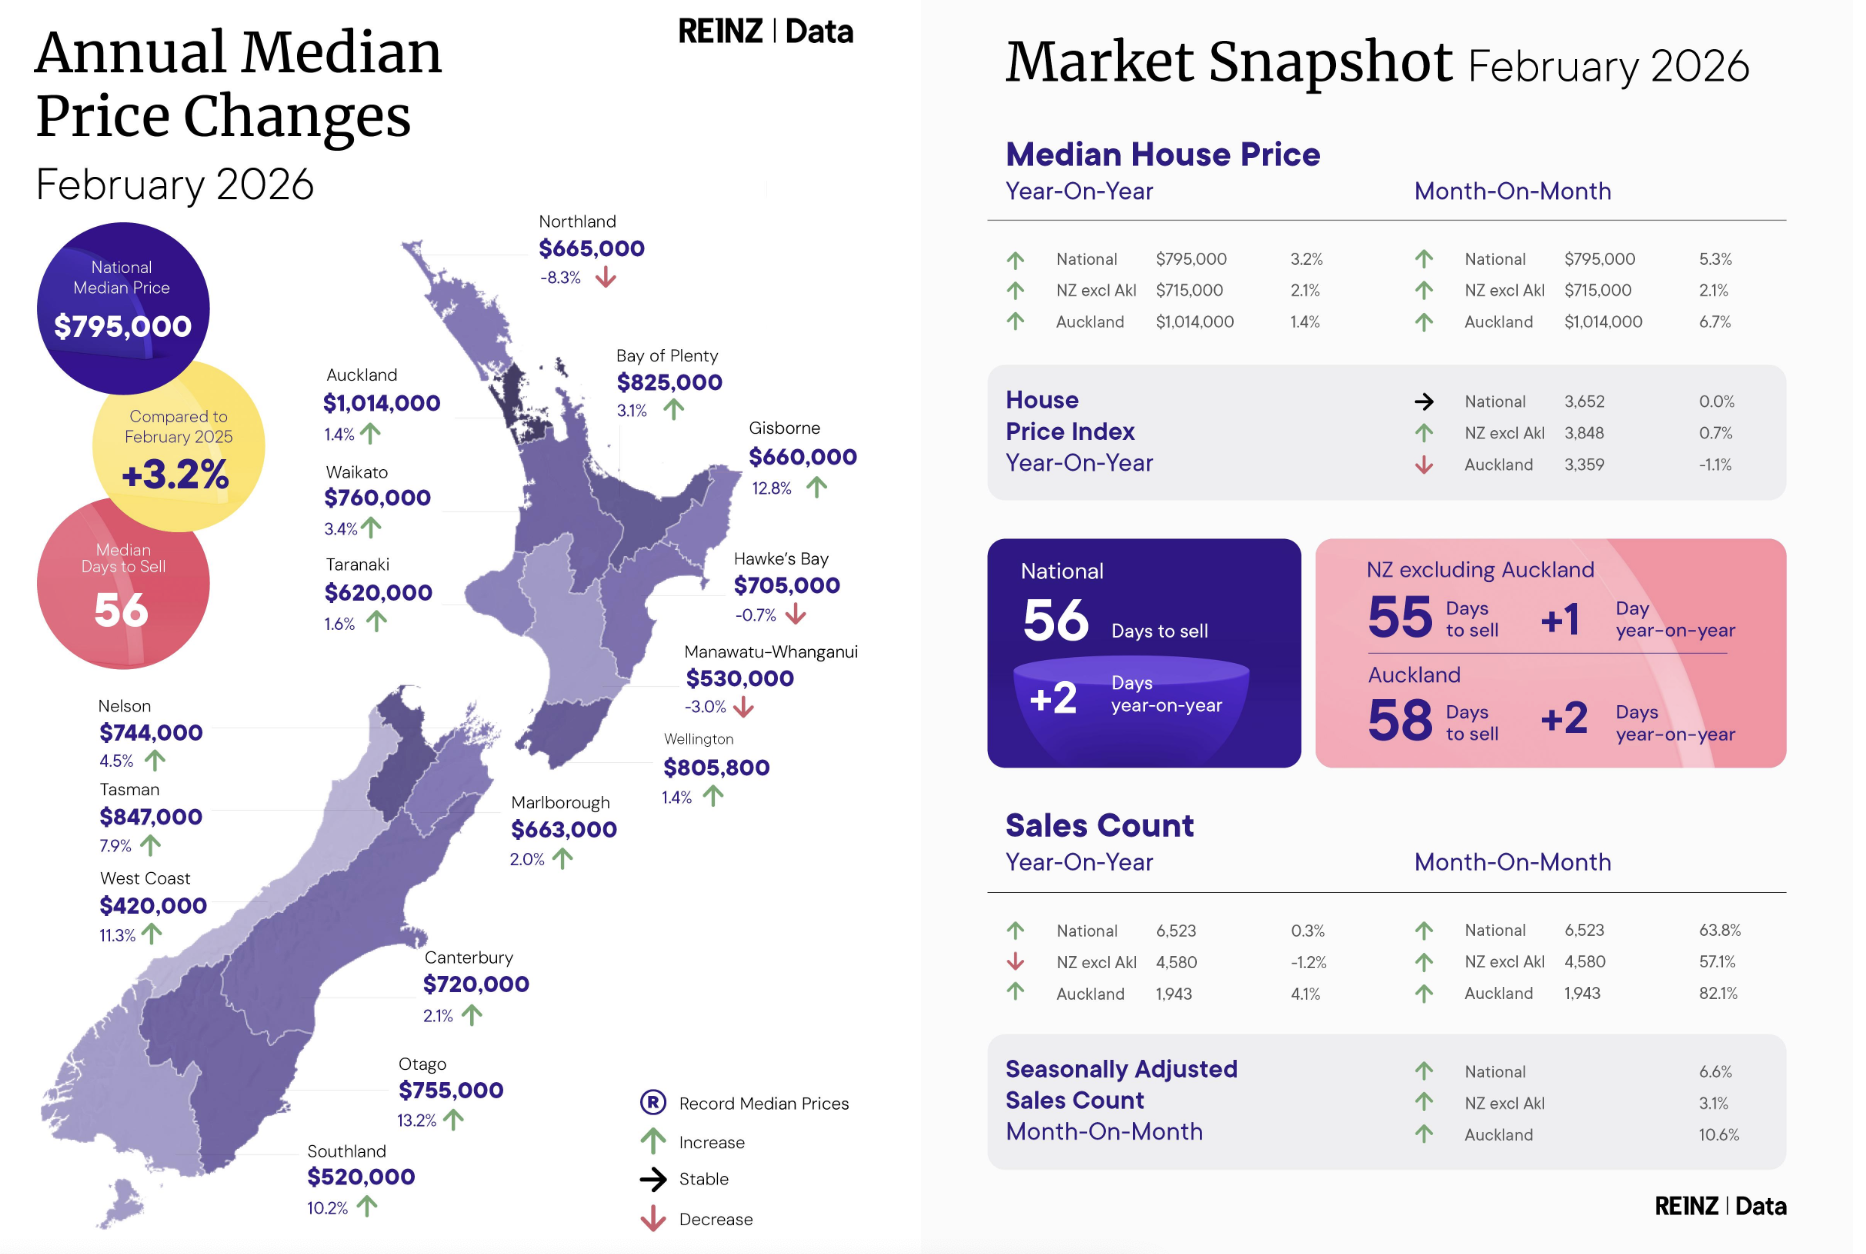Image resolution: width=1866 pixels, height=1254 pixels.
Task: Click the REINZ Data logo at bottom right
Action: click(x=1720, y=1205)
